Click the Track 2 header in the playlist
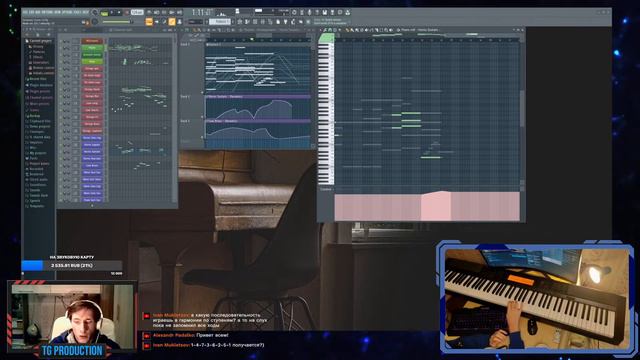The width and height of the screenshot is (640, 360). (192, 107)
